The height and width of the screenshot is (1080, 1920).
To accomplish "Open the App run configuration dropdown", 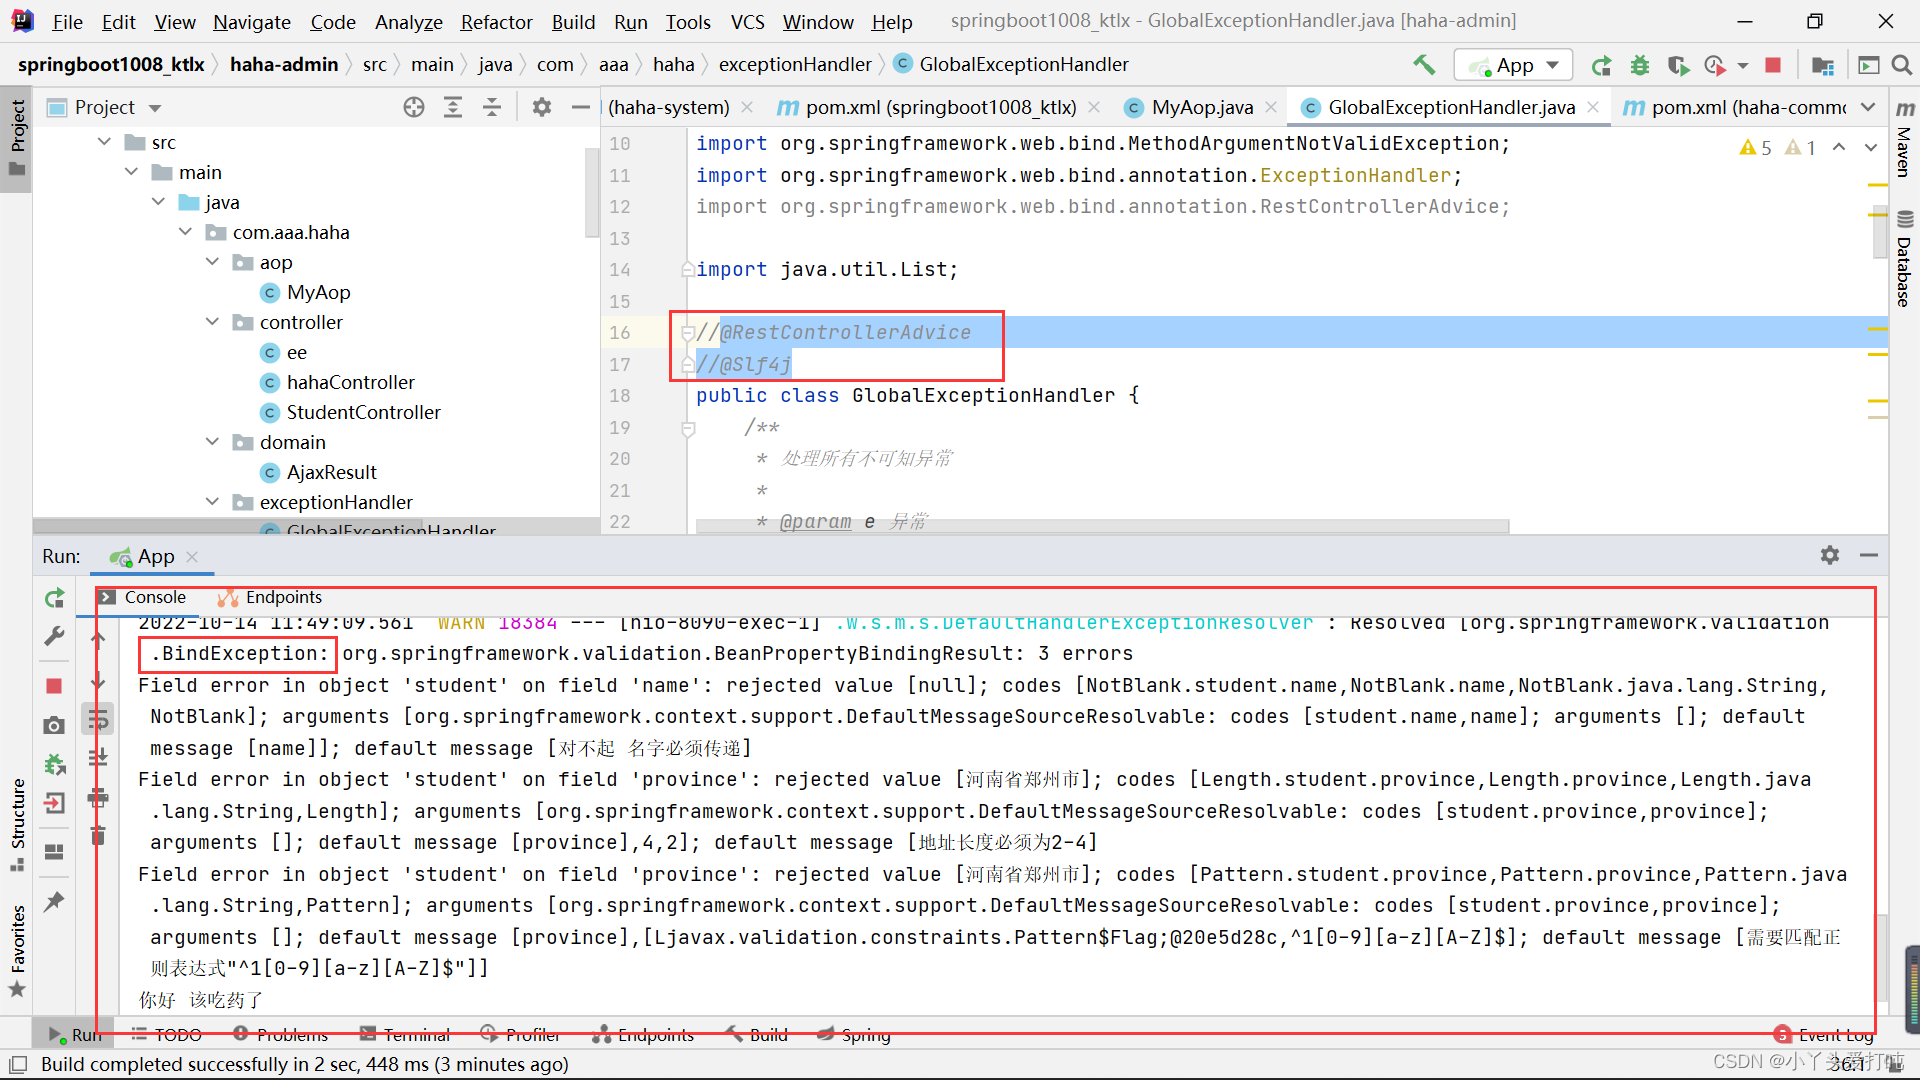I will [1513, 65].
